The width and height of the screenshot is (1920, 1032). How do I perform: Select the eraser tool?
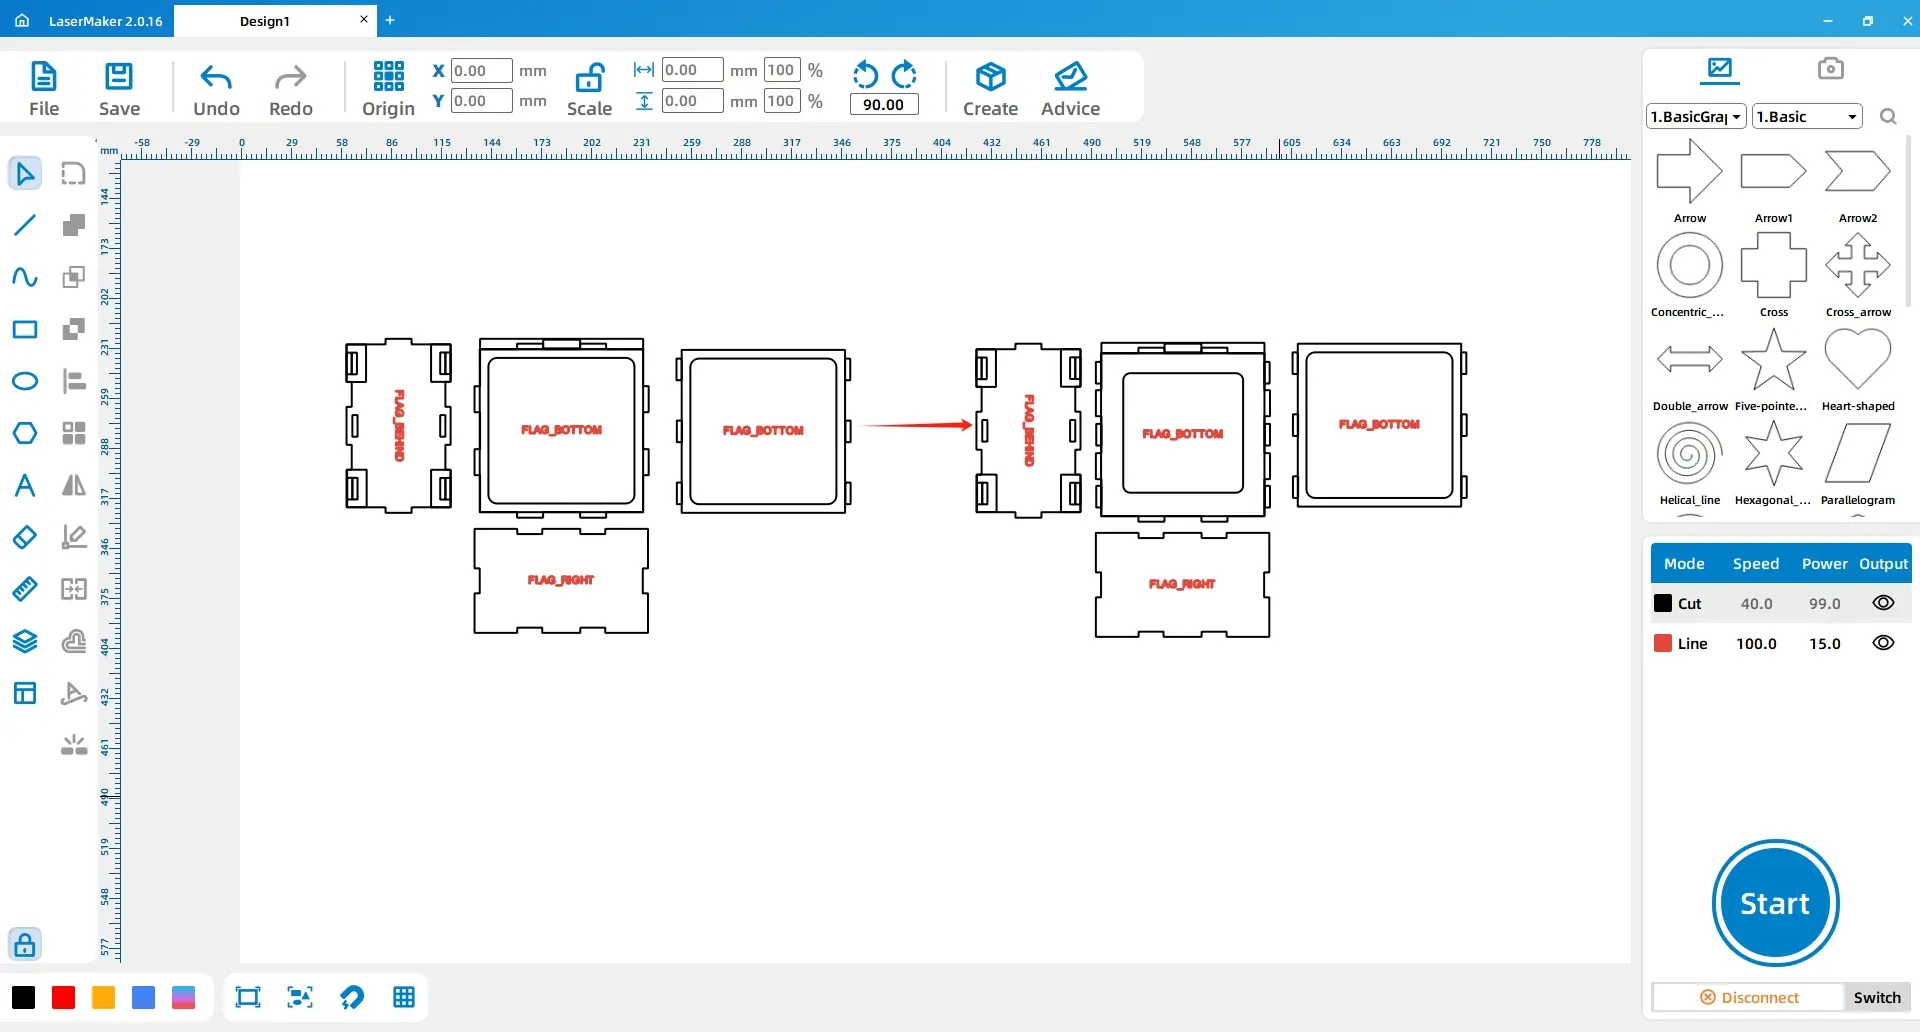(25, 537)
